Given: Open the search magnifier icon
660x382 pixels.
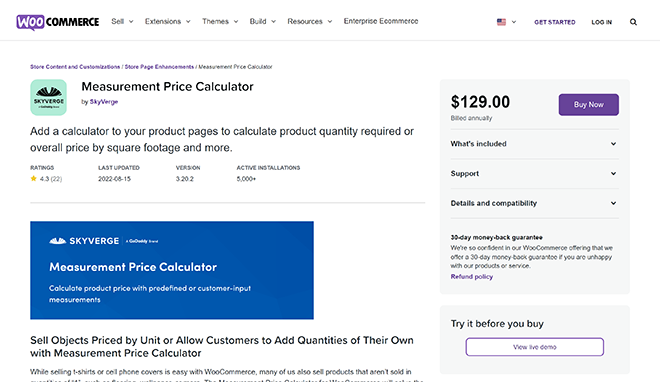Looking at the screenshot, I should point(633,22).
